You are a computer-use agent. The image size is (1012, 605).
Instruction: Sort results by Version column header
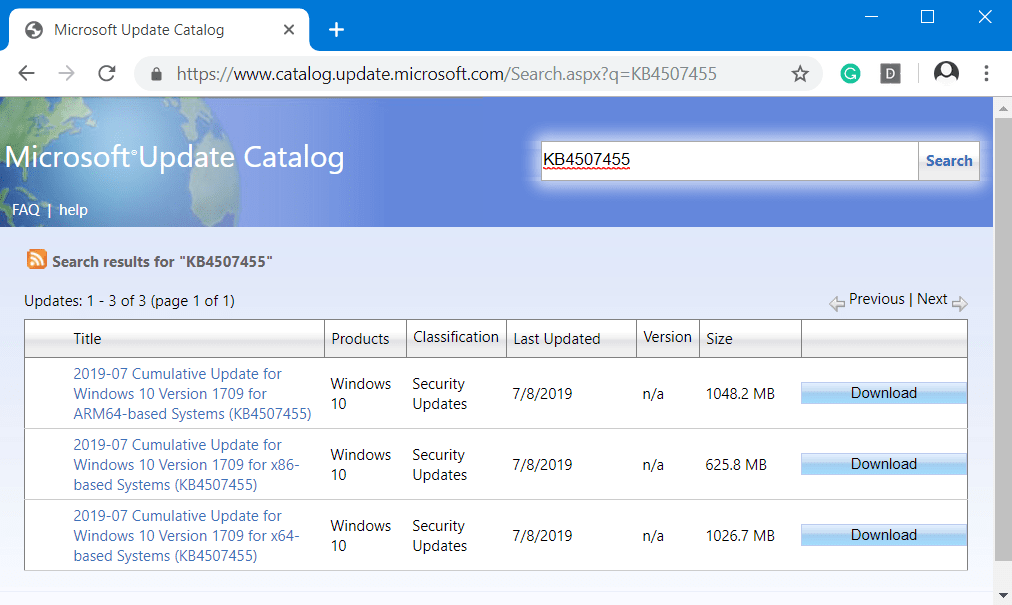tap(667, 337)
